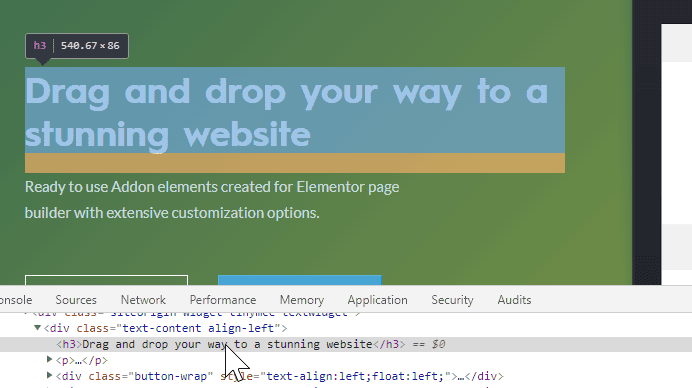
Task: Switch to the Audits tab
Action: coord(514,300)
